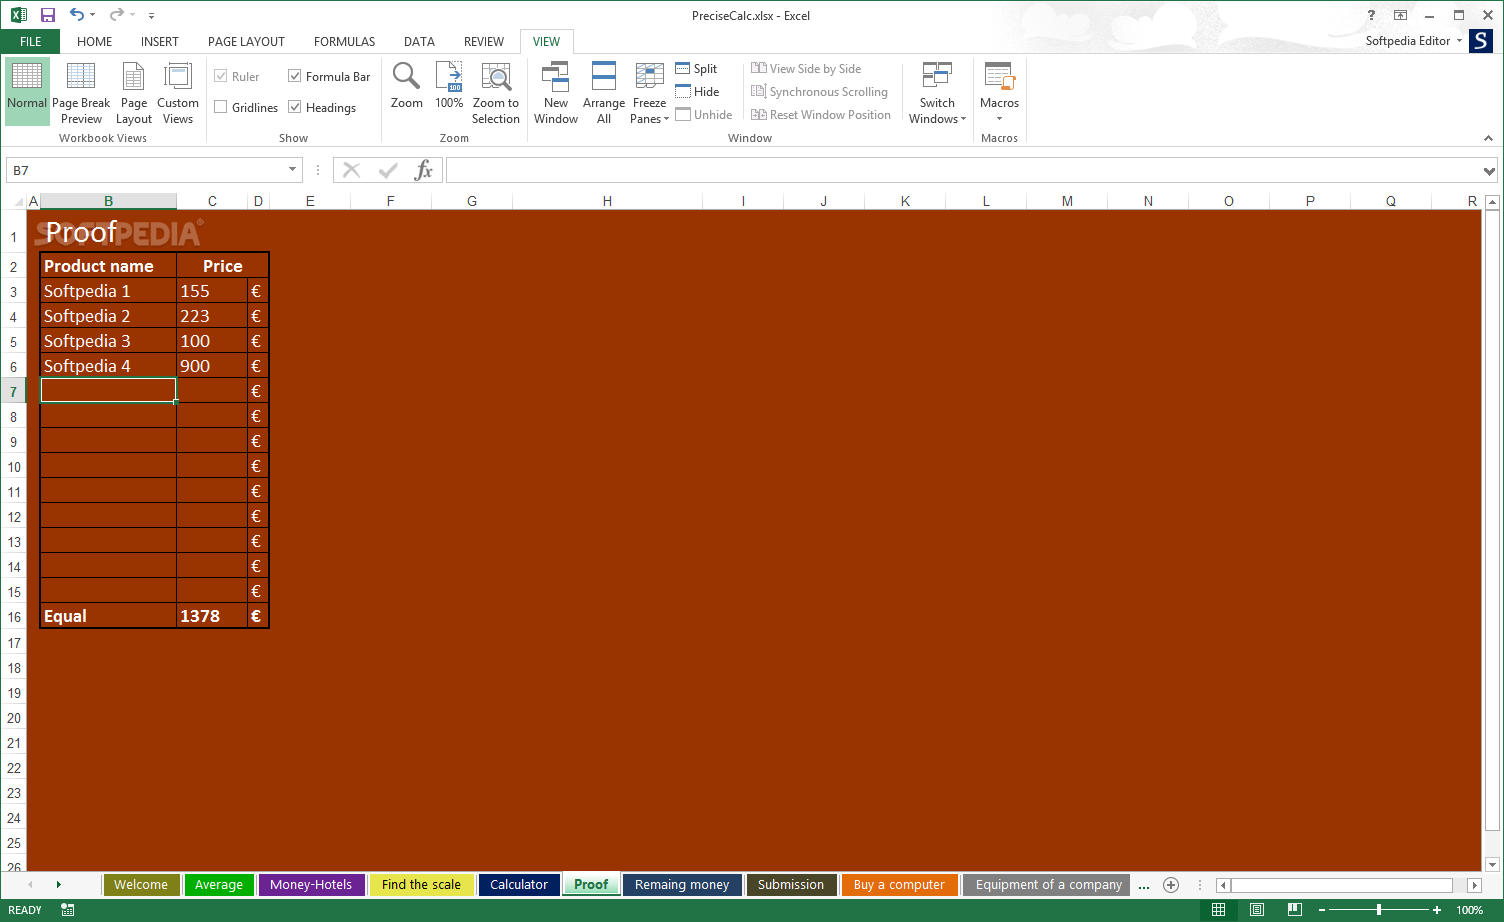Switch to Page Layout from status bar
Viewport: 1504px width, 922px height.
[1256, 910]
